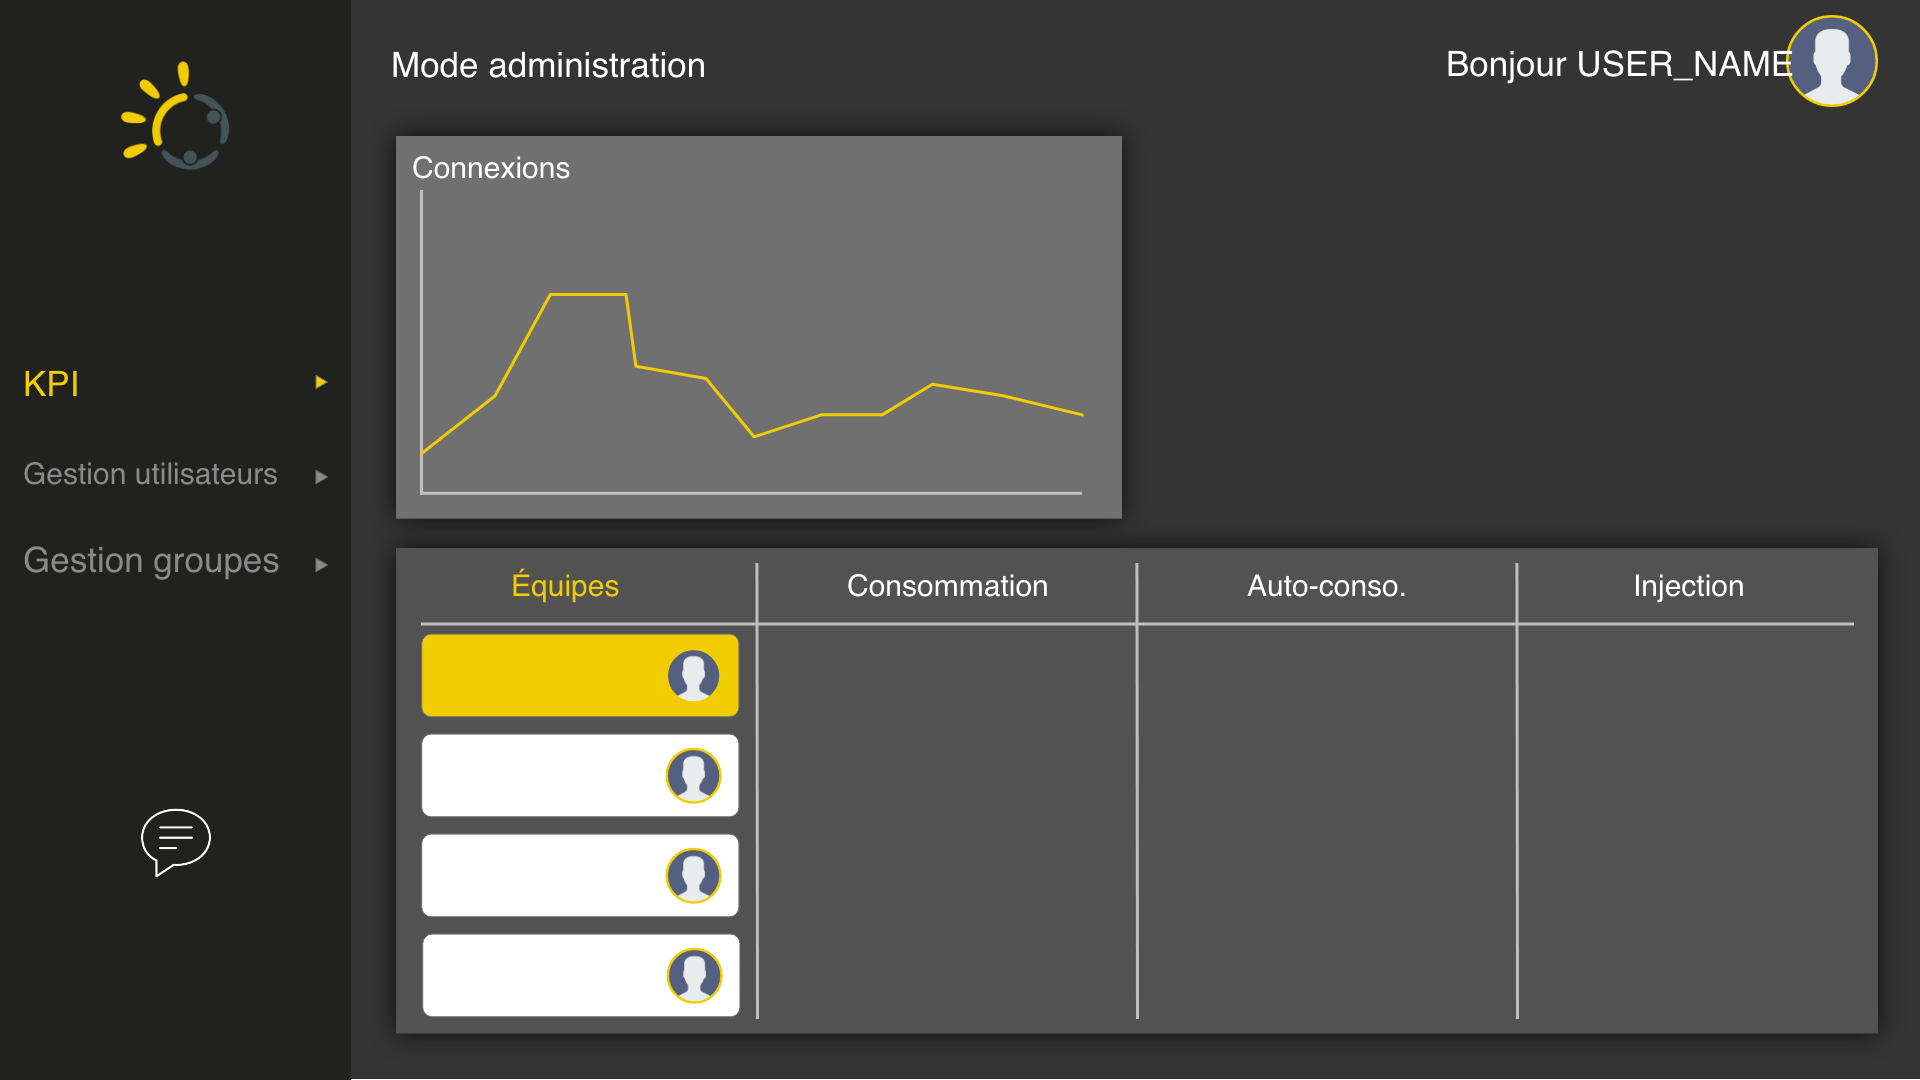Expand the Gestion utilisateurs section

coord(321,477)
